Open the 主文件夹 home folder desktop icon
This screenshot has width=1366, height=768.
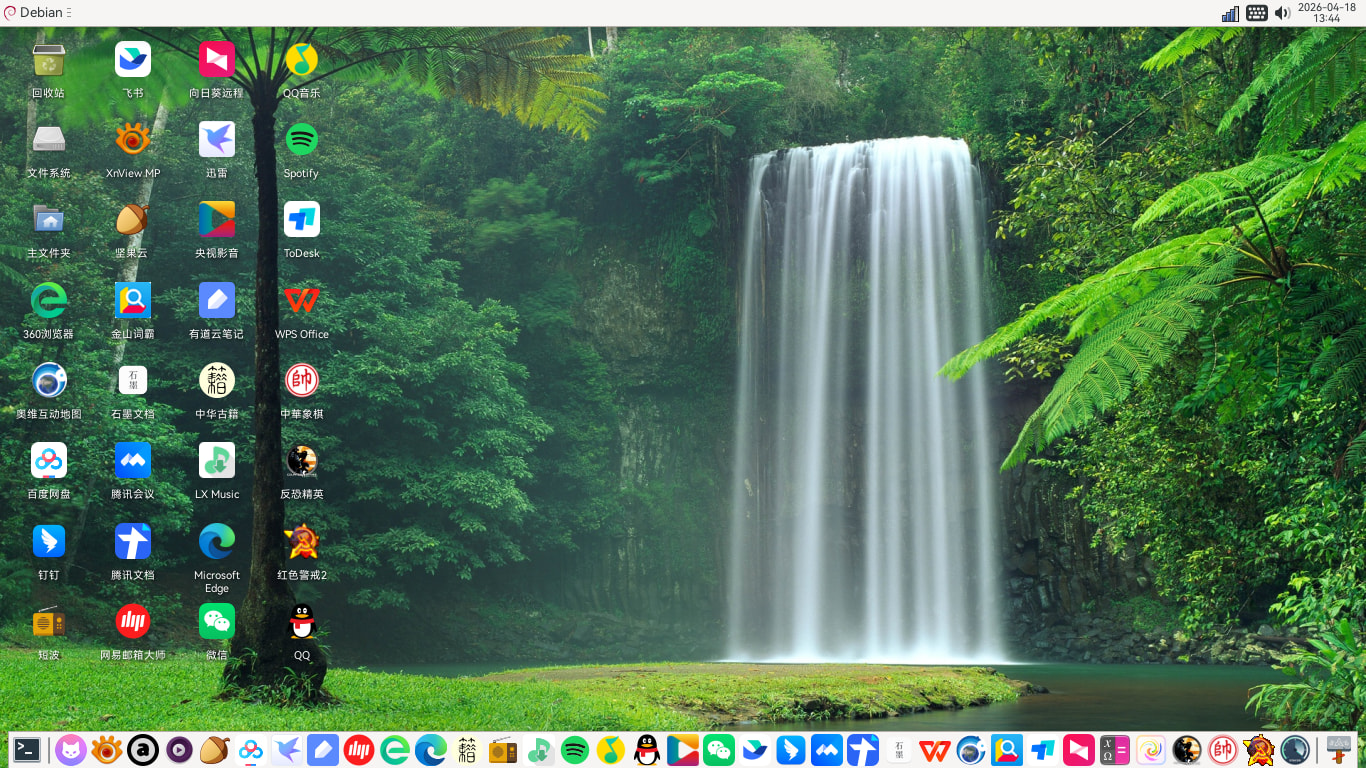pos(48,221)
